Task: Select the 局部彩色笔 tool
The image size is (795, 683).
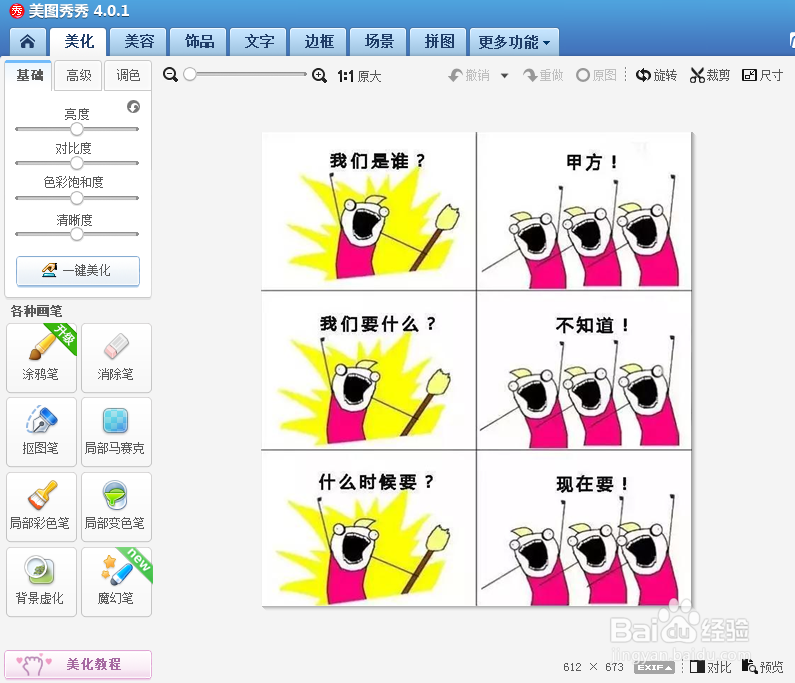Action: click(41, 507)
